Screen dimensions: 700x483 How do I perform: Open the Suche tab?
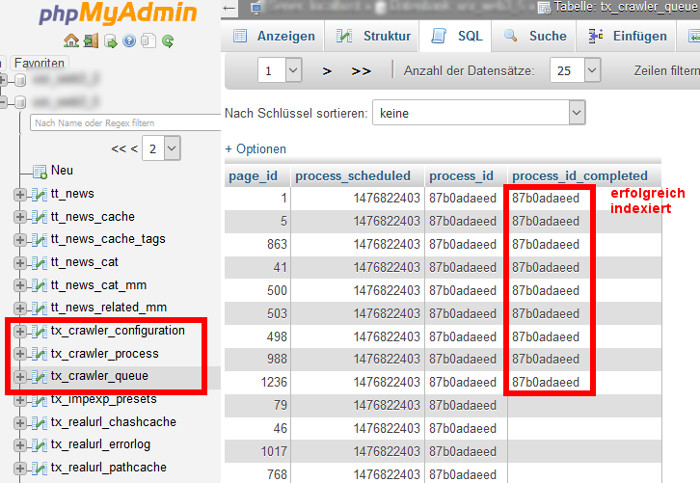click(535, 36)
